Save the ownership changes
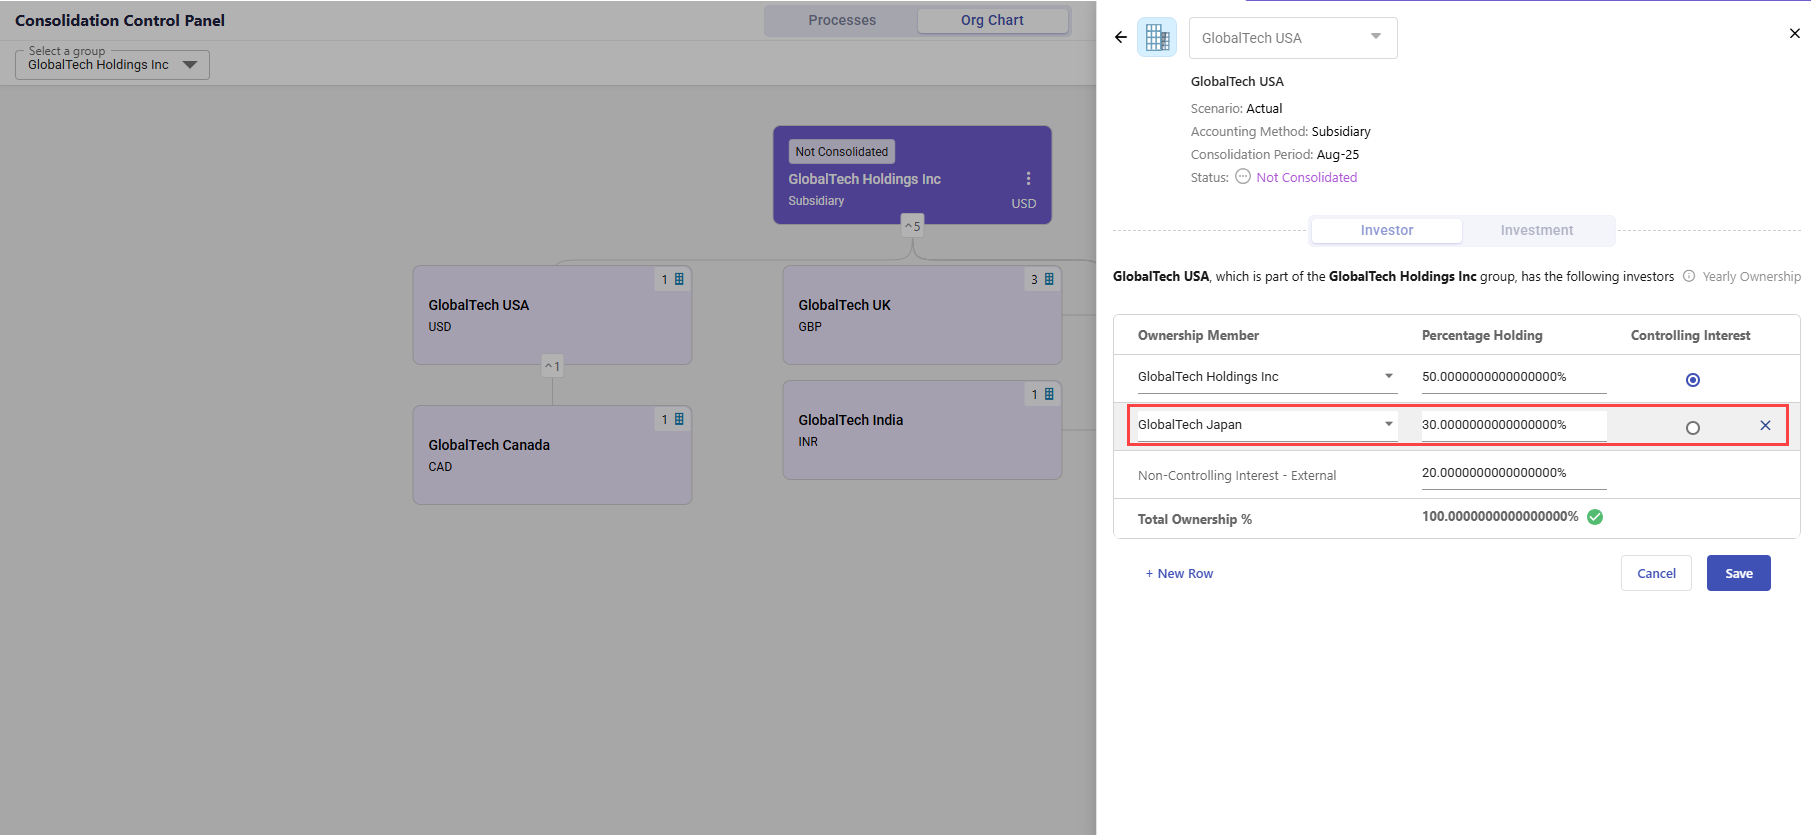 [x=1738, y=573]
